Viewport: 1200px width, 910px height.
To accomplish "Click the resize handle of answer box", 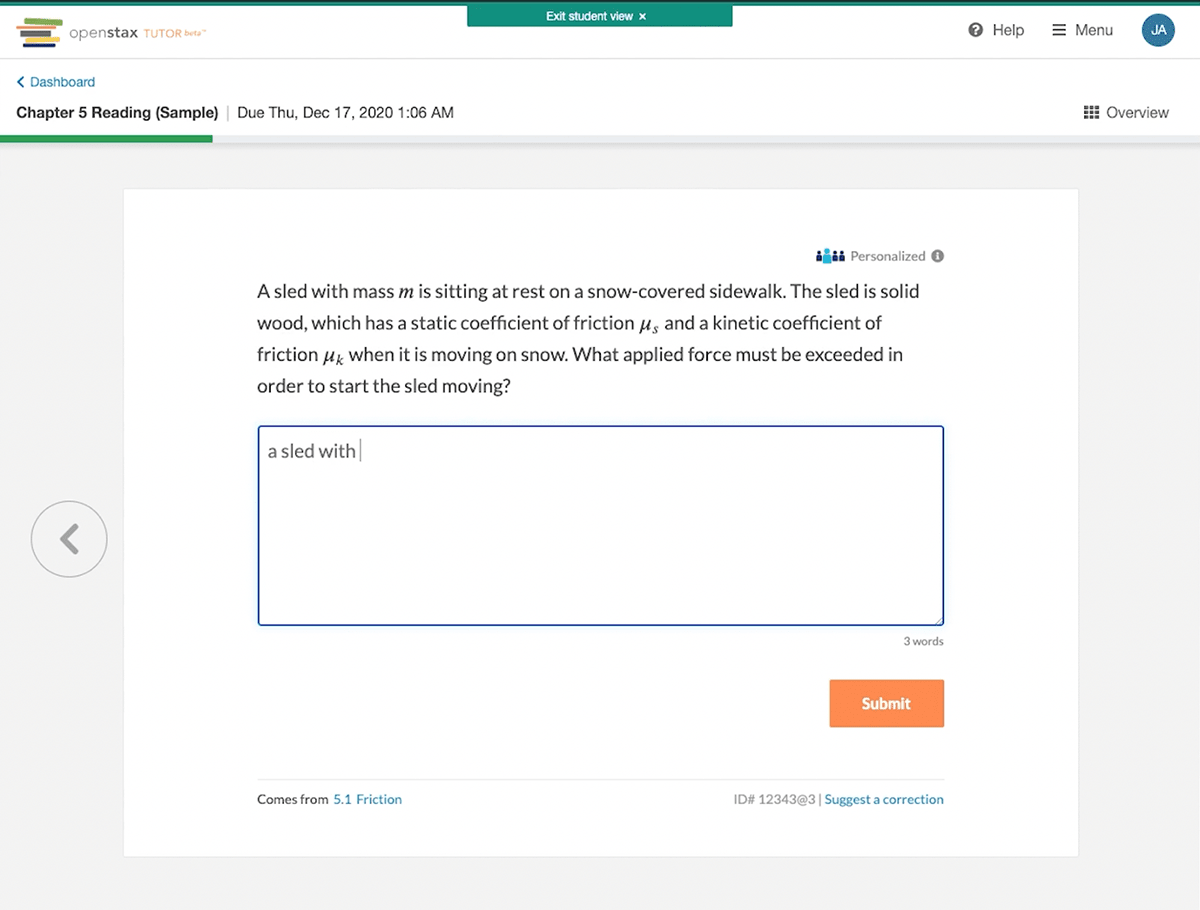I will 936,619.
